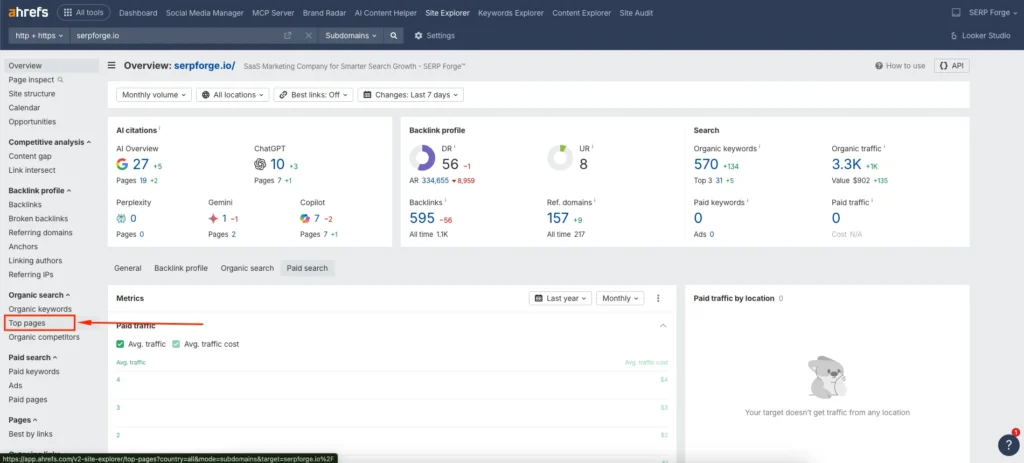Click the search magnifier button
Image resolution: width=1024 pixels, height=463 pixels.
[394, 36]
